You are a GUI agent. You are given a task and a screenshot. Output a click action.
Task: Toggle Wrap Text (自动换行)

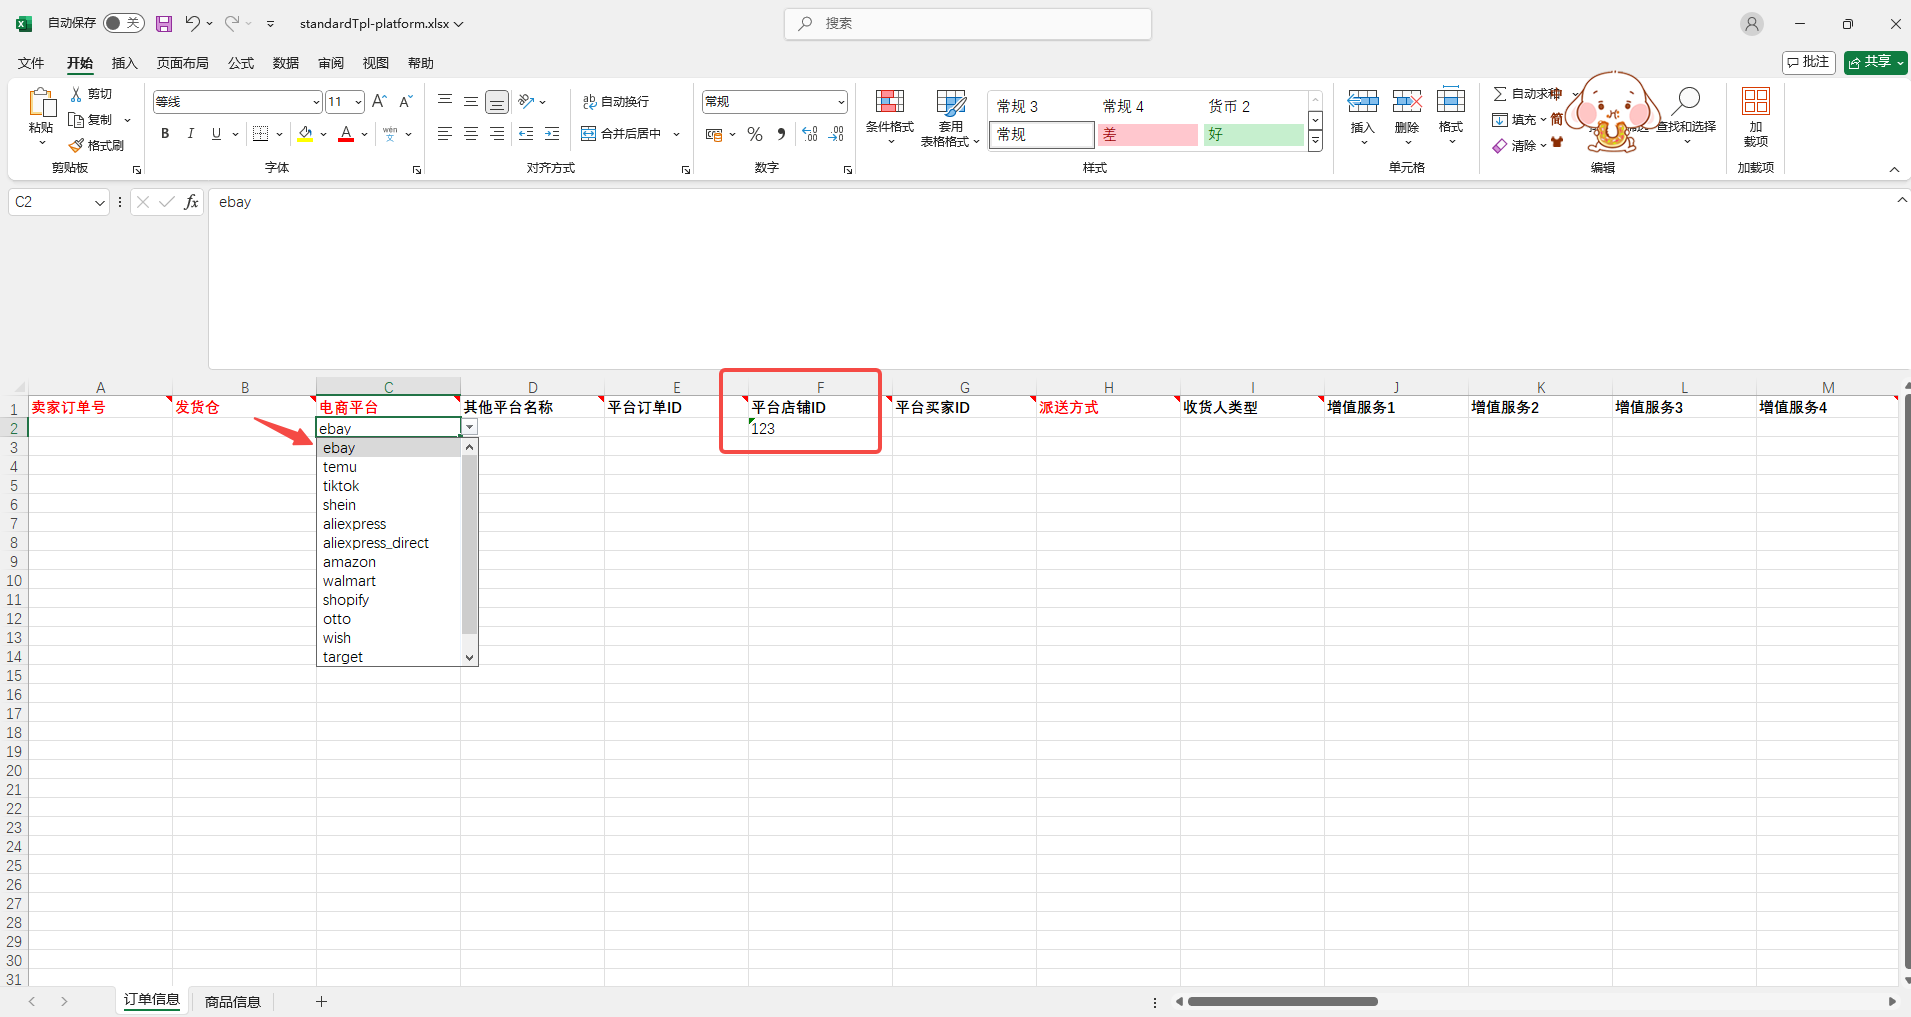[x=616, y=101]
